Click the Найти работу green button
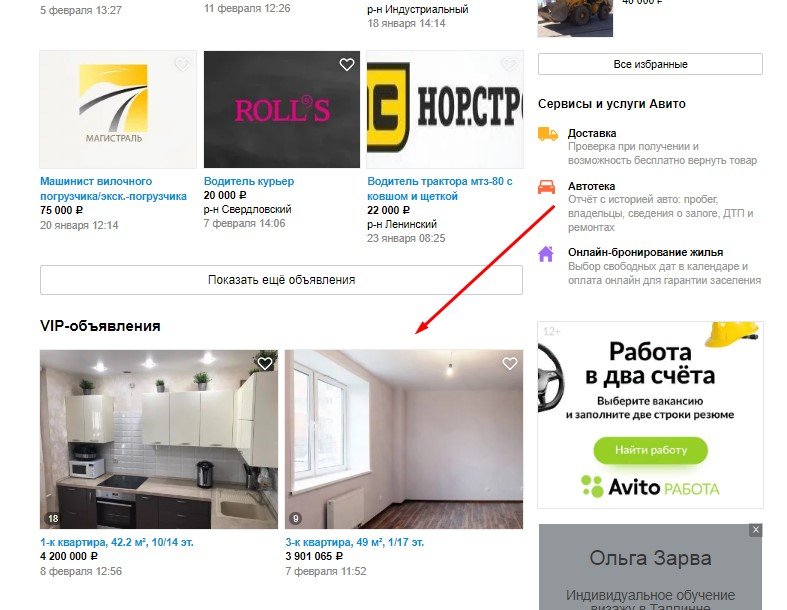The width and height of the screenshot is (787, 610). pyautogui.click(x=650, y=450)
